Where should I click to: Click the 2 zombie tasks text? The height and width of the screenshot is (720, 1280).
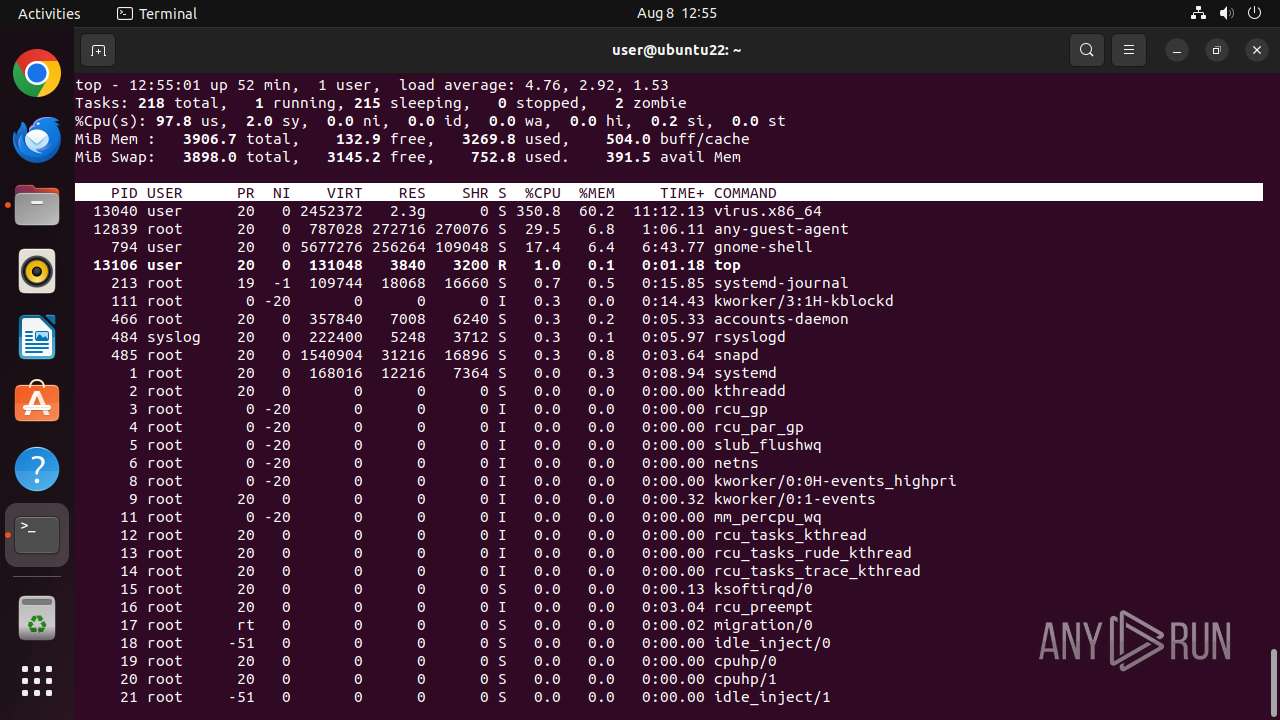pos(650,103)
